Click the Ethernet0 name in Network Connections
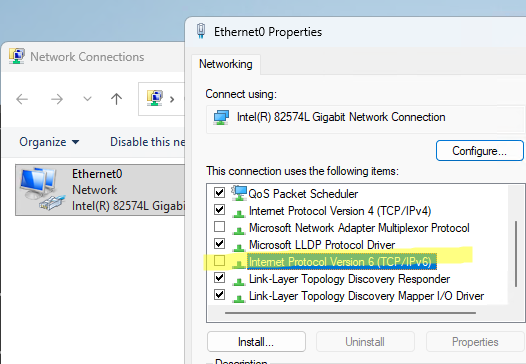The width and height of the screenshot is (526, 364). pos(97,174)
